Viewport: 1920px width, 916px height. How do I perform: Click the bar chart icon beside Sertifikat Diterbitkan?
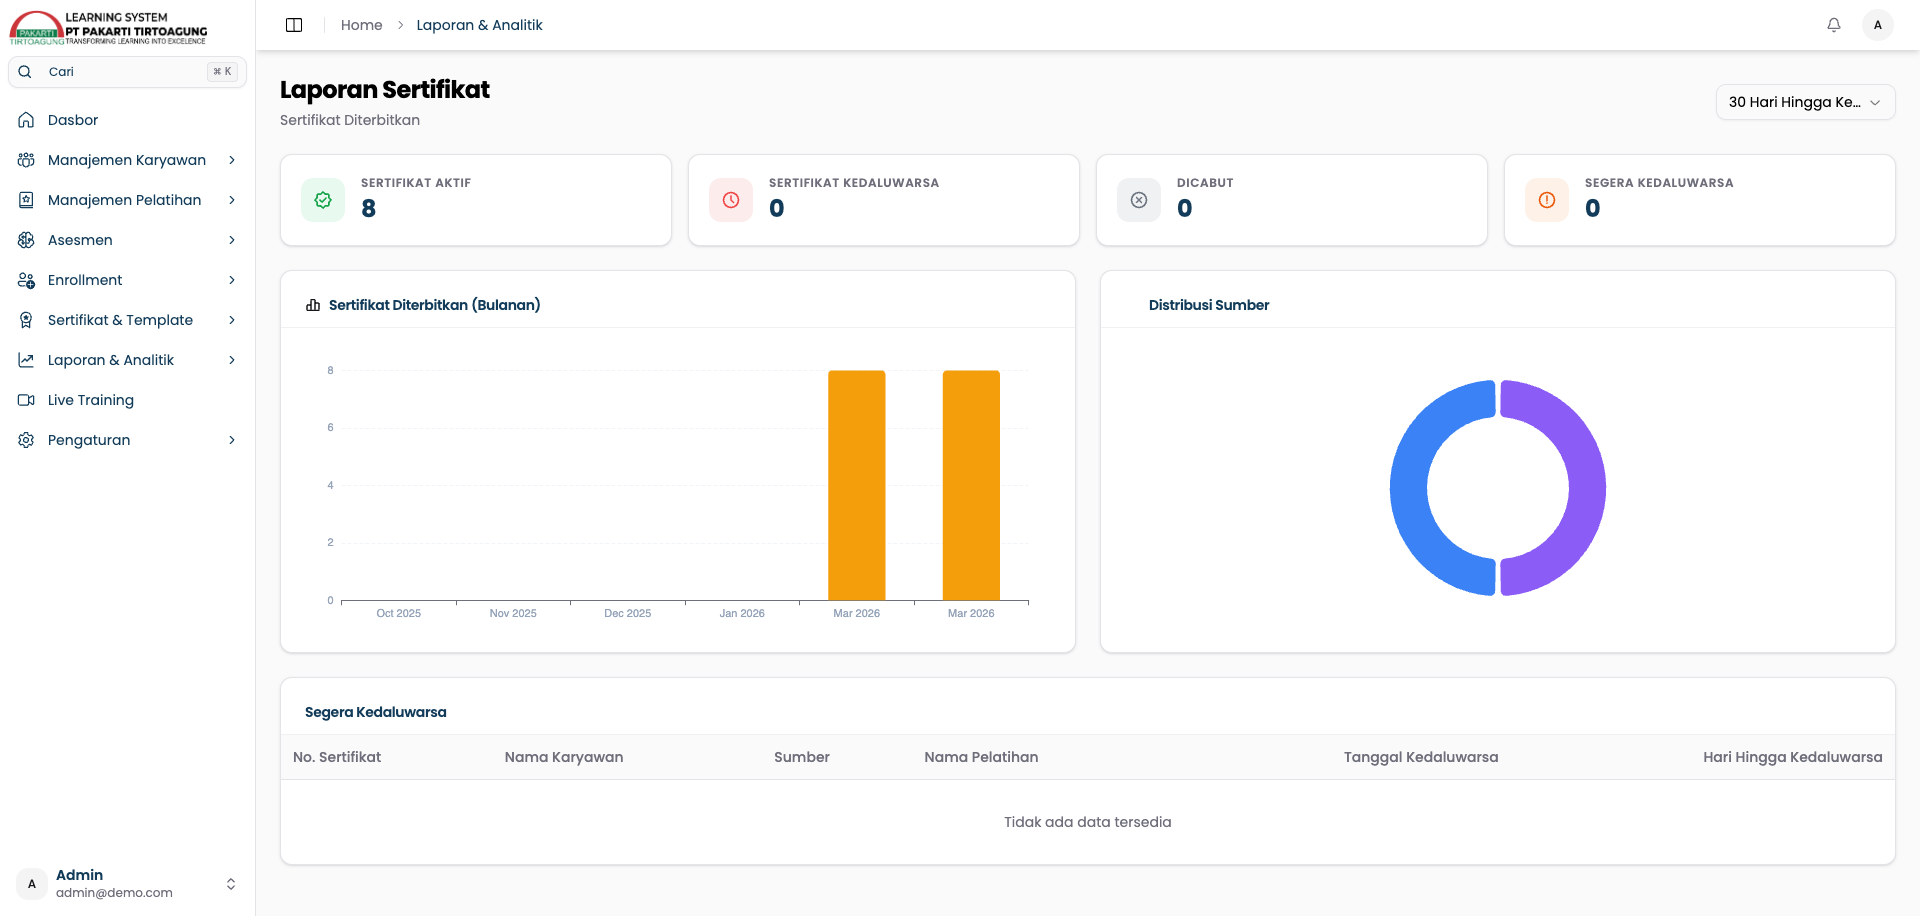(x=313, y=305)
